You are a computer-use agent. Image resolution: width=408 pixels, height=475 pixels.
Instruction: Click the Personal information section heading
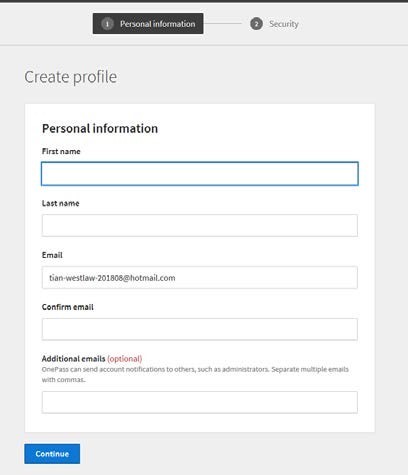click(100, 129)
